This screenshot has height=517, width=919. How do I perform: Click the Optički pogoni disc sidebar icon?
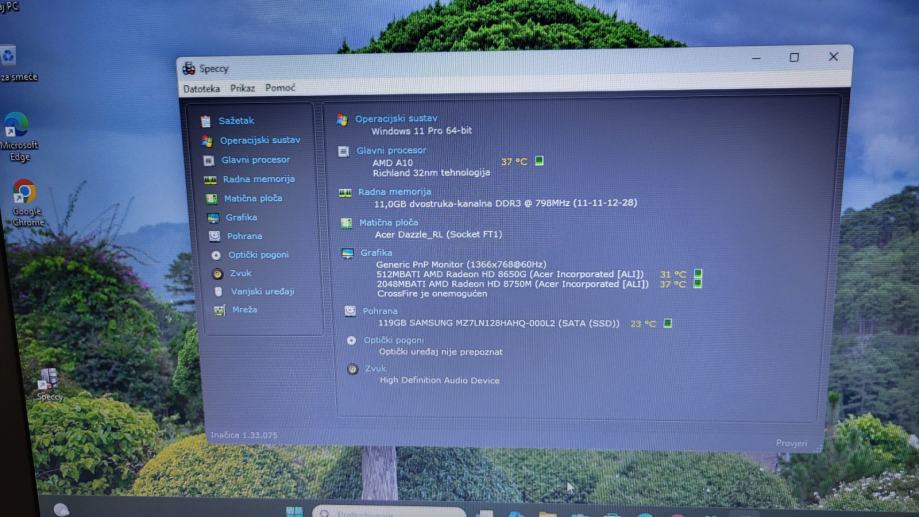(x=216, y=255)
